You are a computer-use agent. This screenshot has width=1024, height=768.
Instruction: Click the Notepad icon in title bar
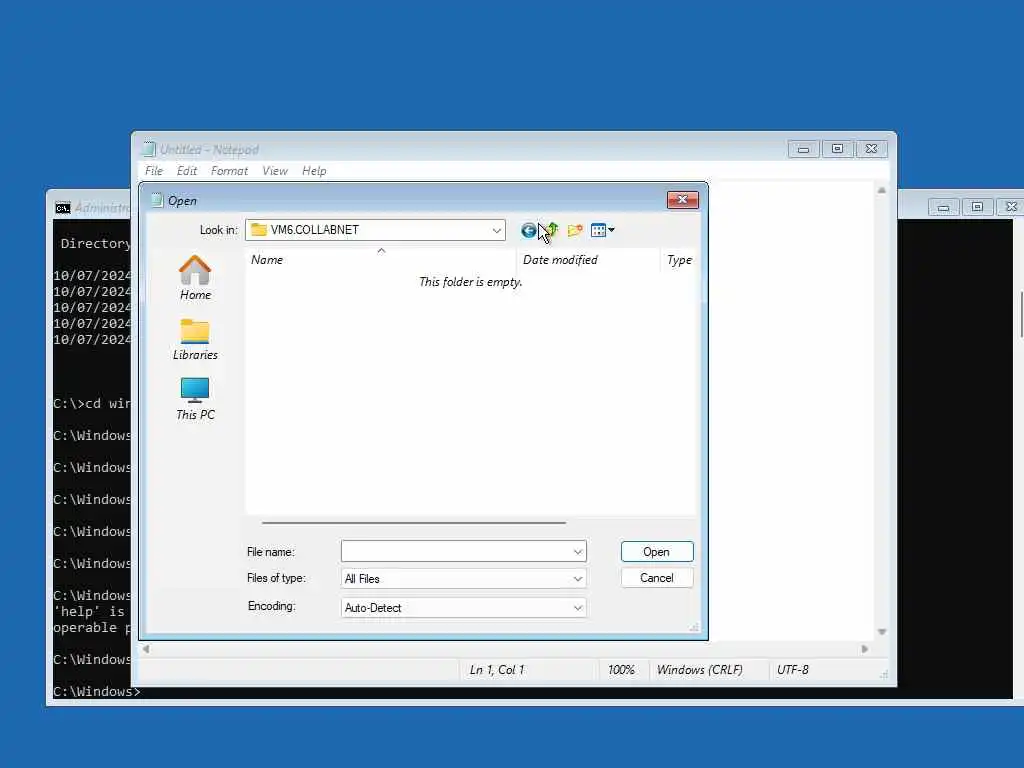click(149, 150)
